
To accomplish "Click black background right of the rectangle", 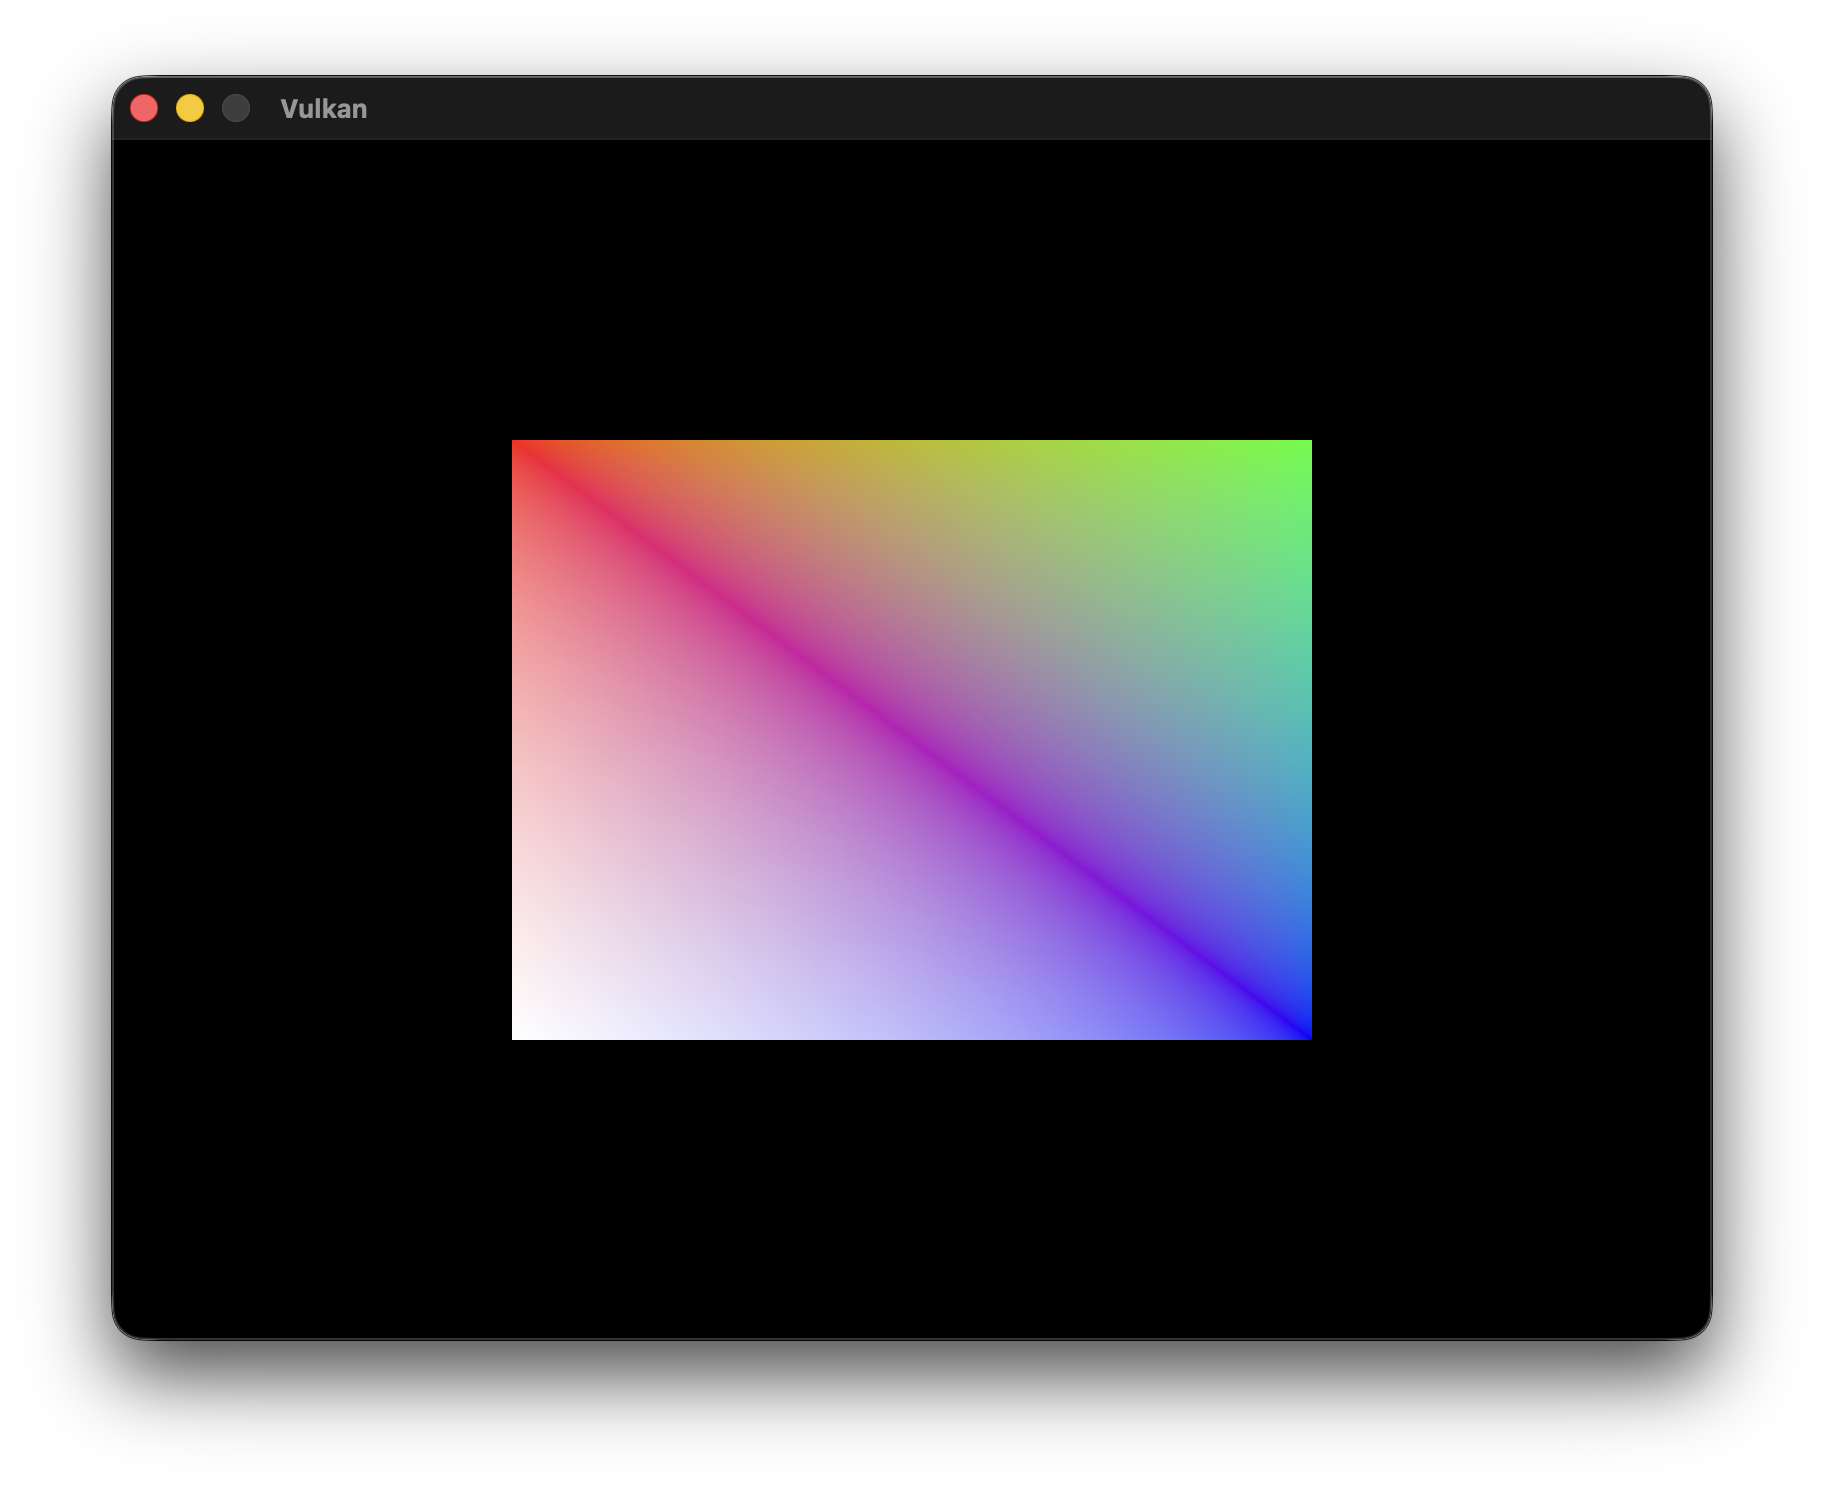I will pyautogui.click(x=1511, y=740).
